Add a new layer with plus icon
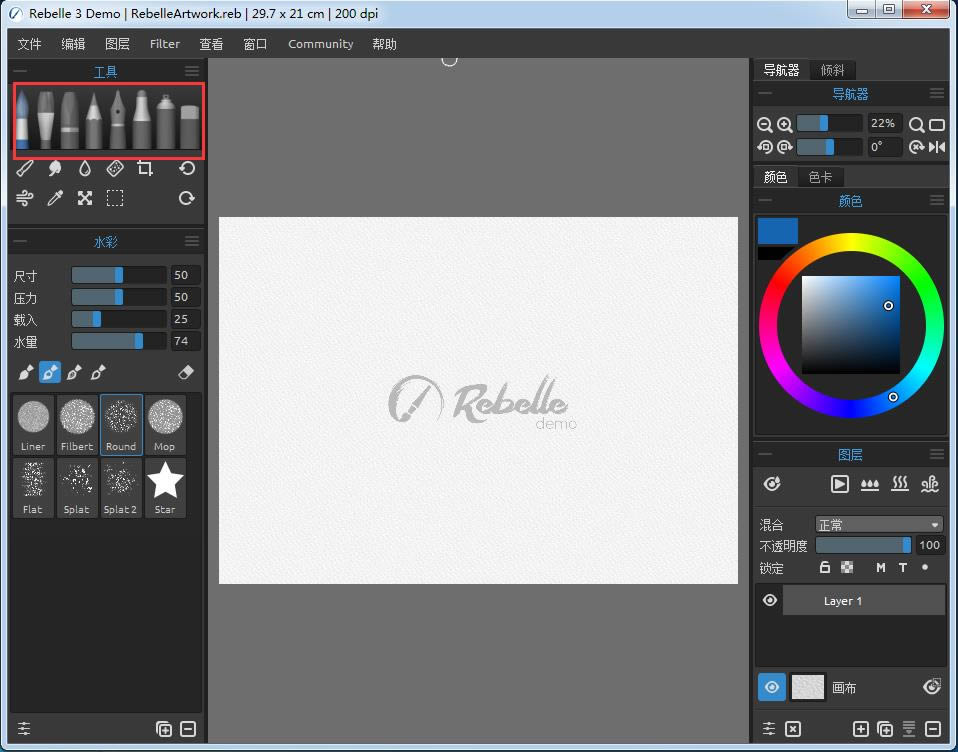The height and width of the screenshot is (752, 958). 861,729
